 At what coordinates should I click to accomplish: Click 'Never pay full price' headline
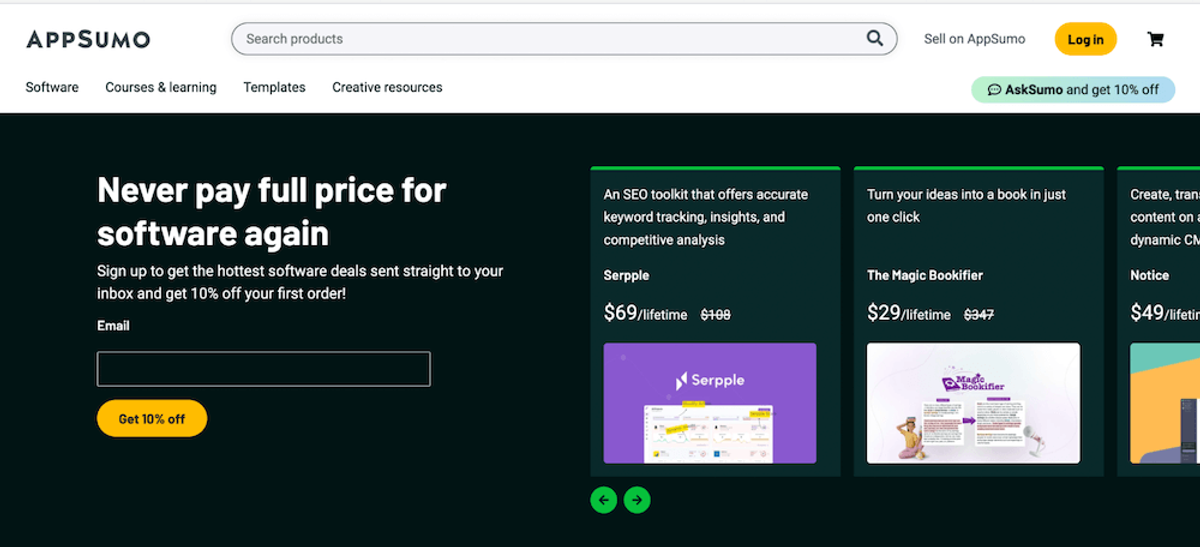pyautogui.click(x=271, y=211)
